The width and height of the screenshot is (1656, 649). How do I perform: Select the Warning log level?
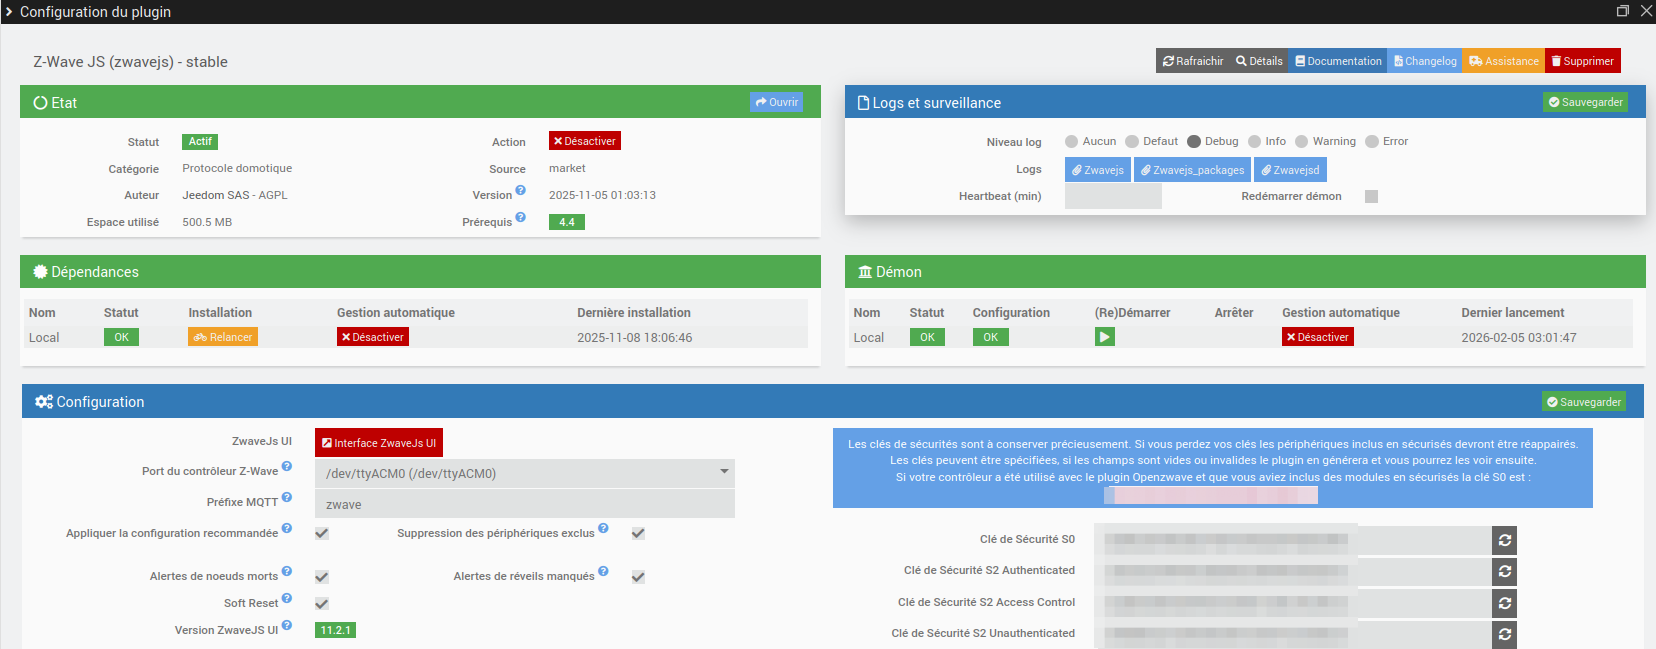point(1302,142)
